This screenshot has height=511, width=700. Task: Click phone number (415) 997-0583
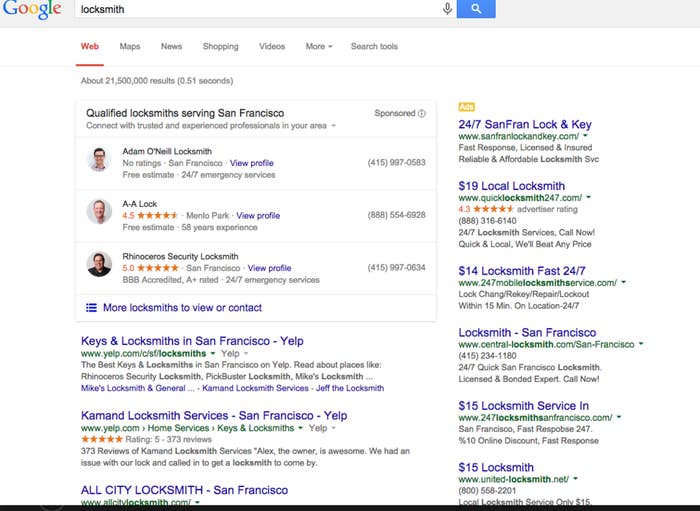click(396, 162)
